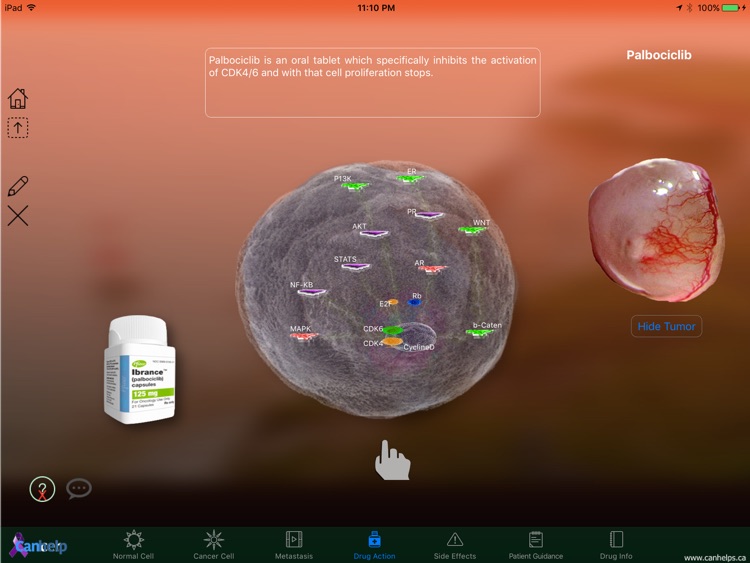This screenshot has width=750, height=563.
Task: Select the purple NF-KB marker
Action: (312, 292)
